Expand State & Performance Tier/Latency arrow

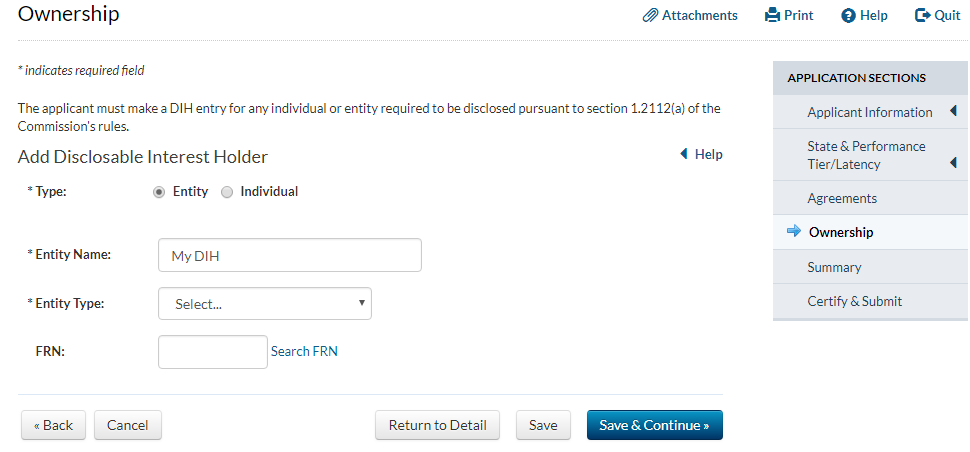pos(953,162)
